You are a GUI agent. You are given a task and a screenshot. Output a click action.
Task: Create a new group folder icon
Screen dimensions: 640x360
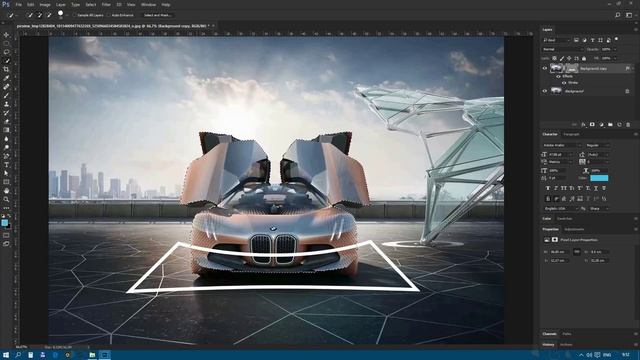click(x=610, y=124)
